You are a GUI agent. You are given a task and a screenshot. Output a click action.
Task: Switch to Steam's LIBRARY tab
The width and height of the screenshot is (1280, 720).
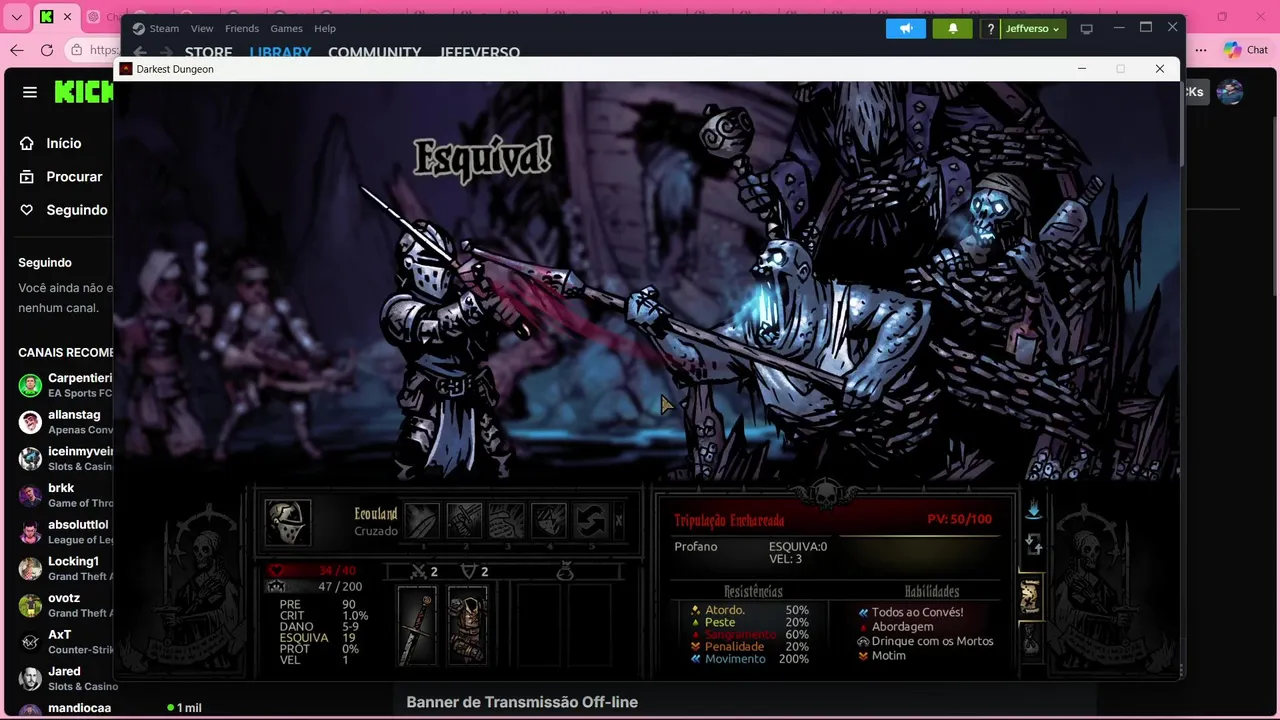click(x=280, y=52)
